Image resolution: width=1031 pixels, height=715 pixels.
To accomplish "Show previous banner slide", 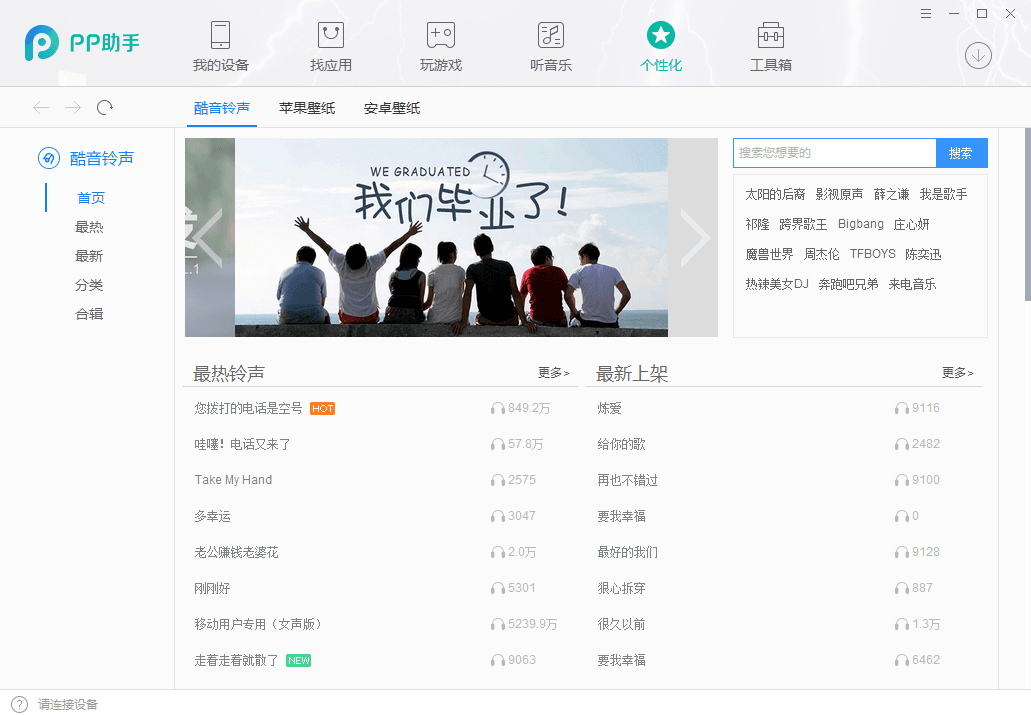I will click(x=208, y=237).
